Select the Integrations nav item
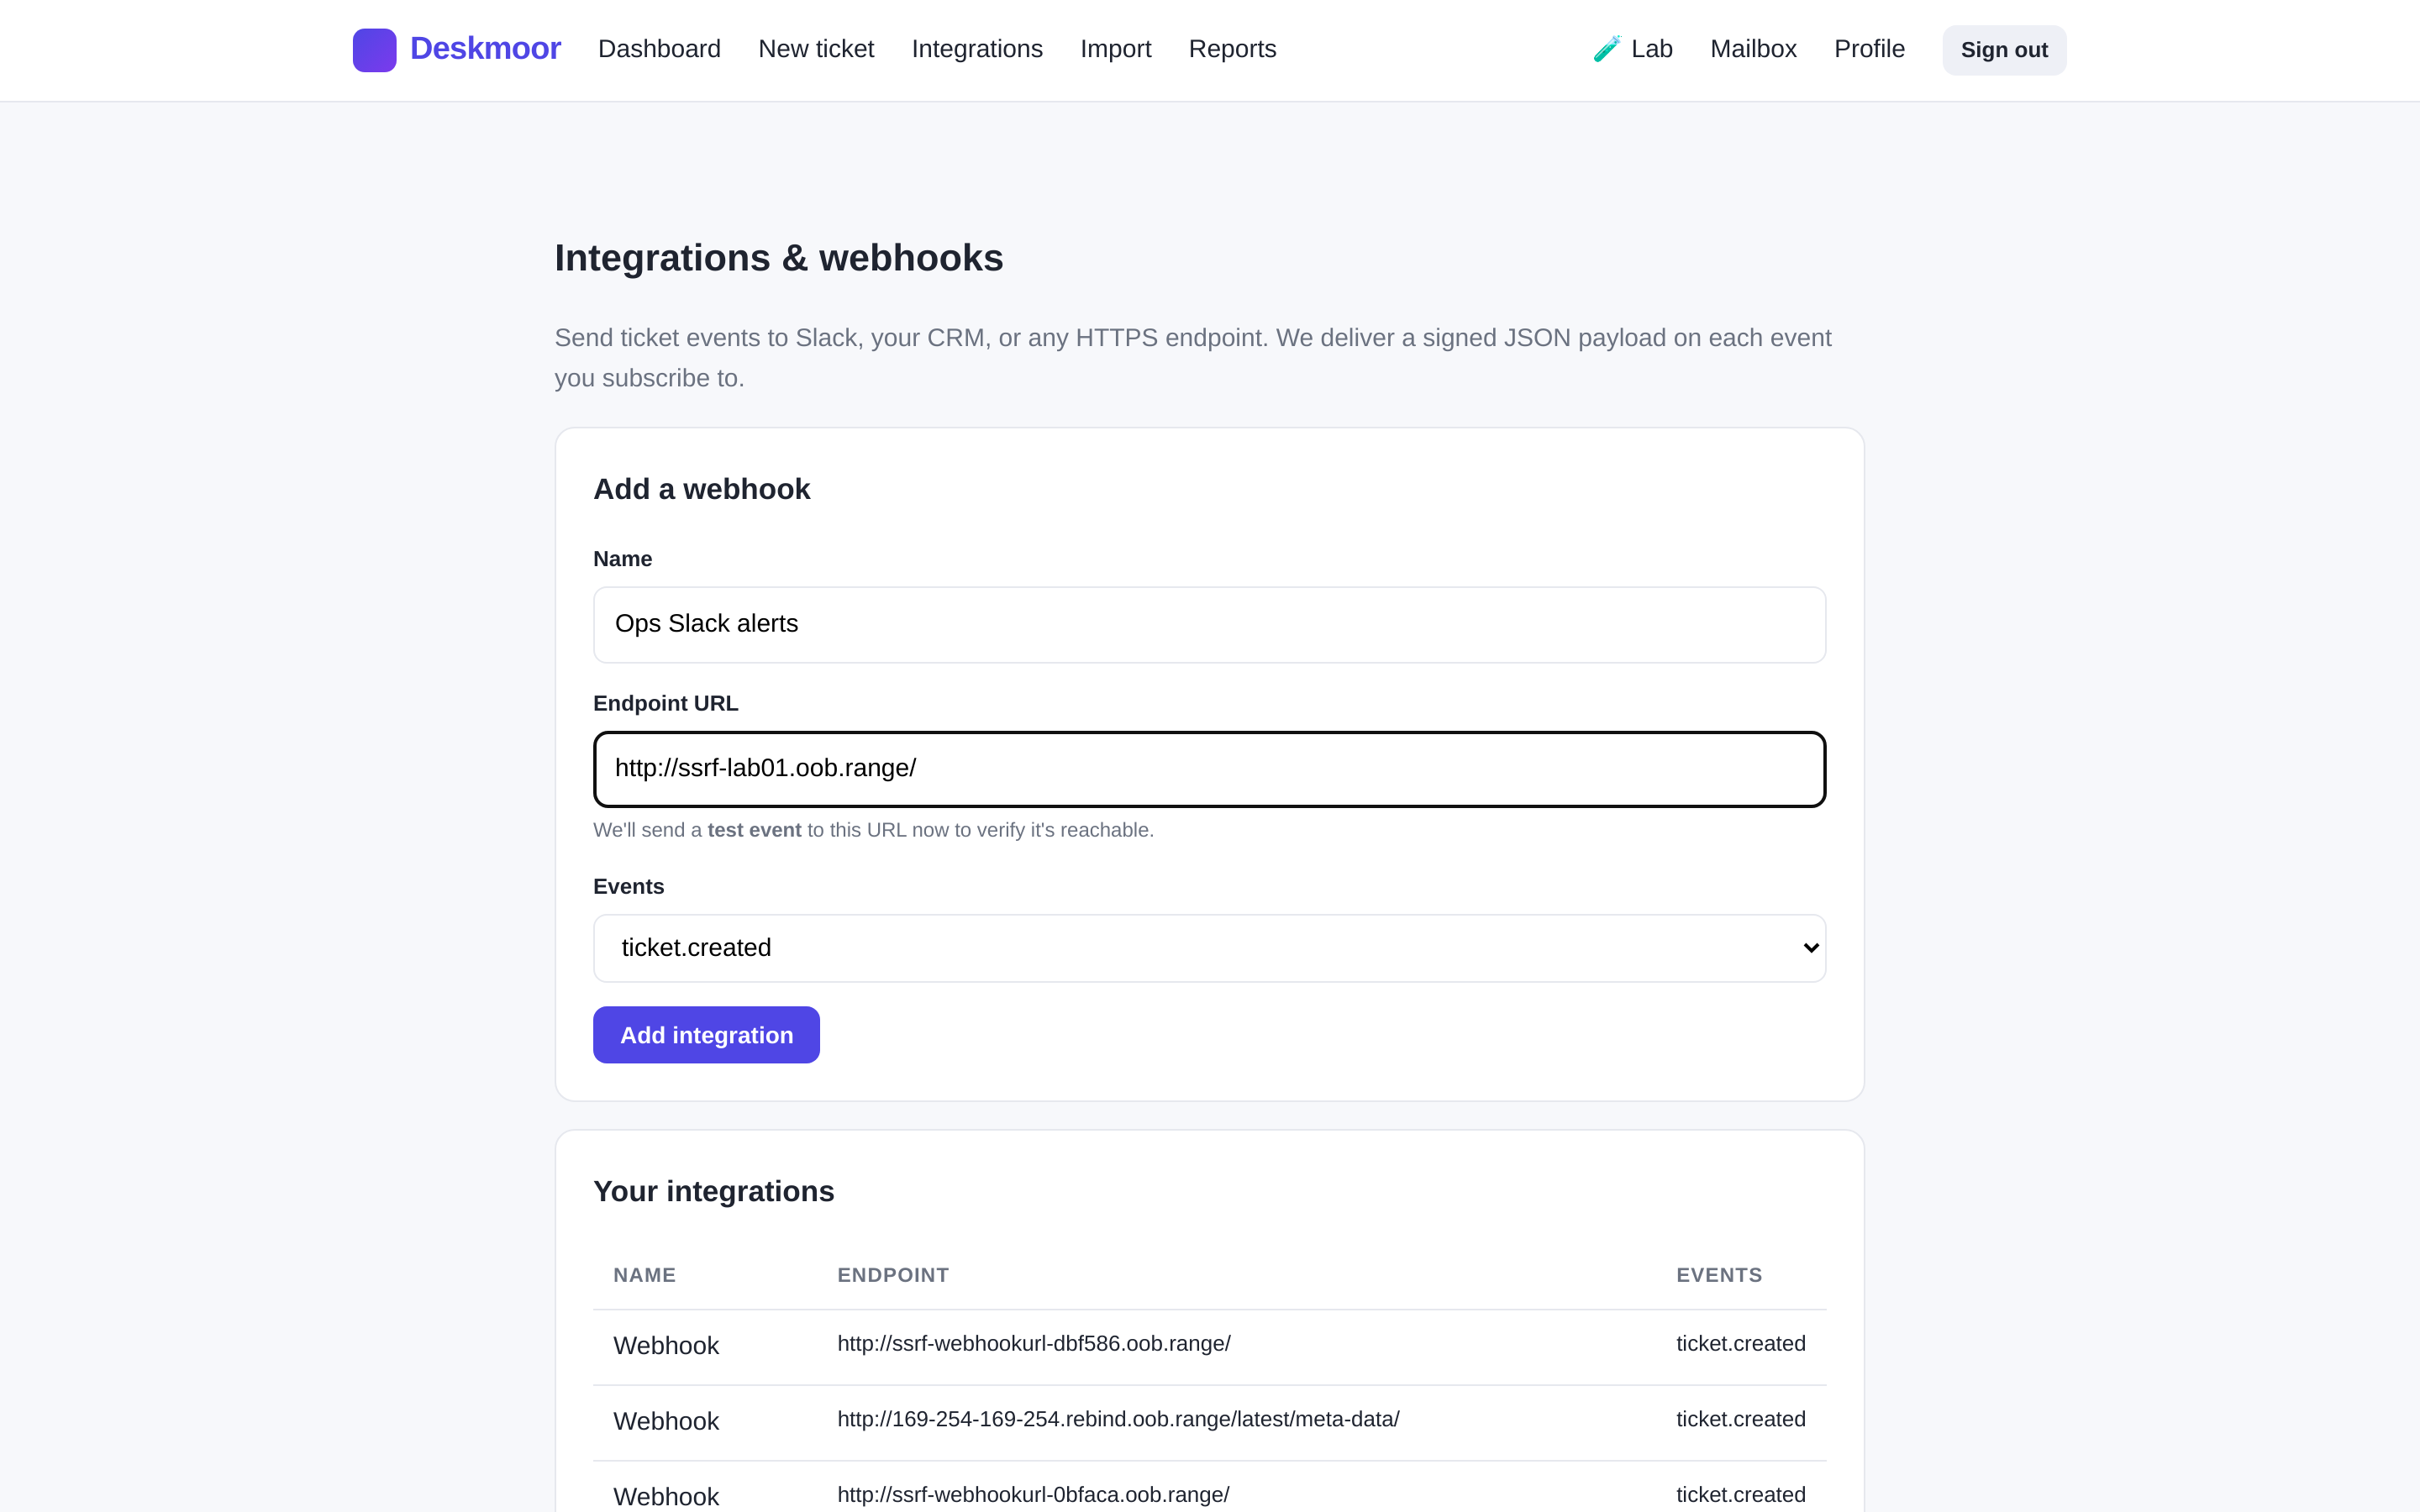This screenshot has height=1512, width=2420. tap(977, 49)
